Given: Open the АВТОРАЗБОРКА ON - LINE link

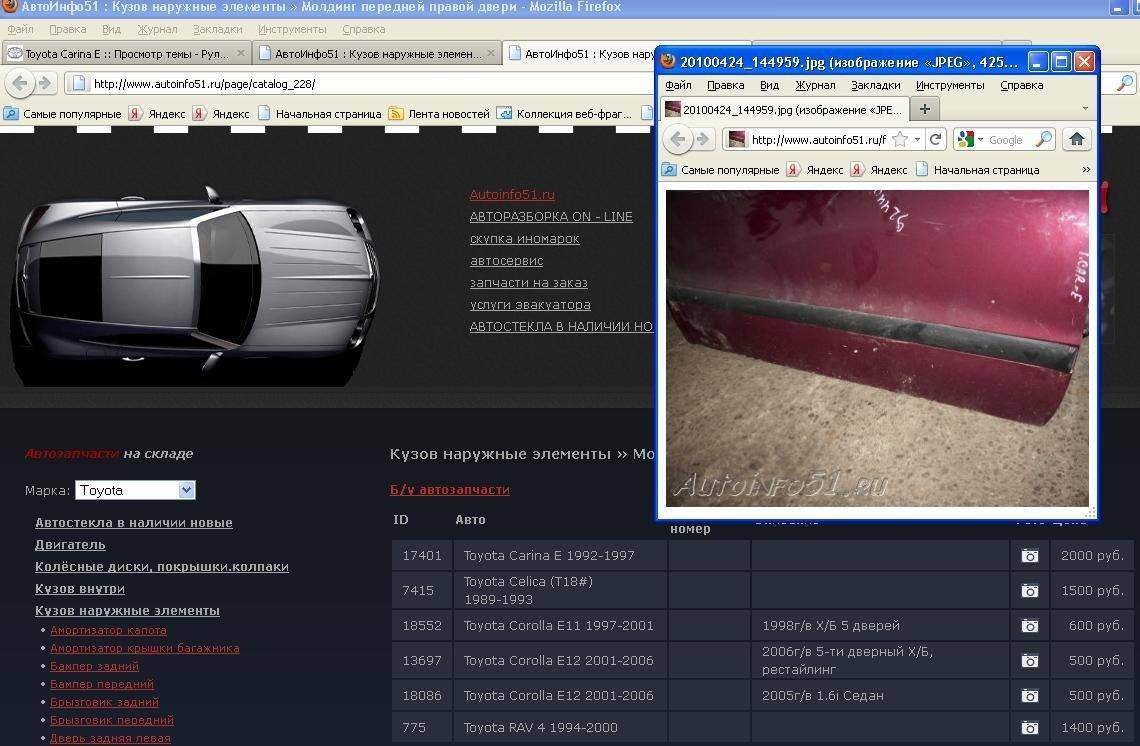Looking at the screenshot, I should [551, 217].
